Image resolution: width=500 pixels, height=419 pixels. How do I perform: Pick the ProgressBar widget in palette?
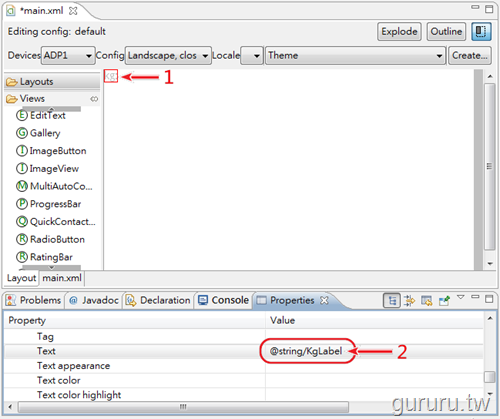coord(49,204)
